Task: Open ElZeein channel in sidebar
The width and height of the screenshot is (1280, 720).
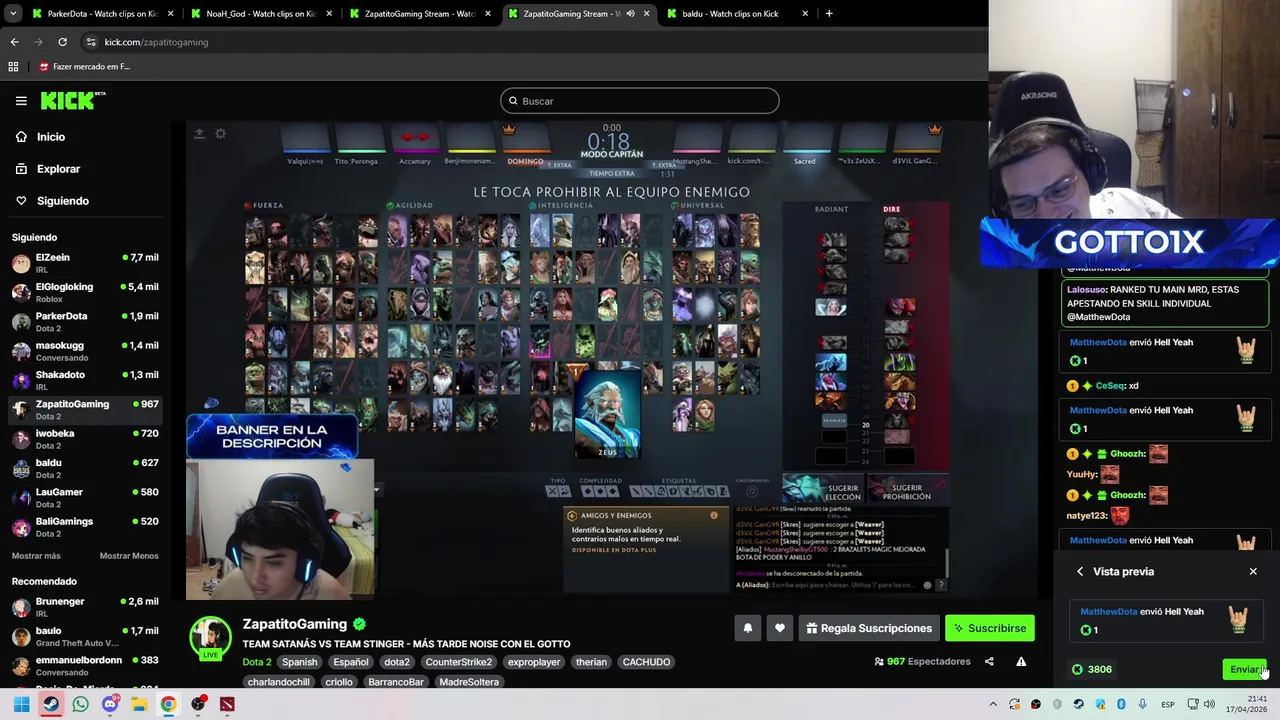Action: pyautogui.click(x=85, y=262)
